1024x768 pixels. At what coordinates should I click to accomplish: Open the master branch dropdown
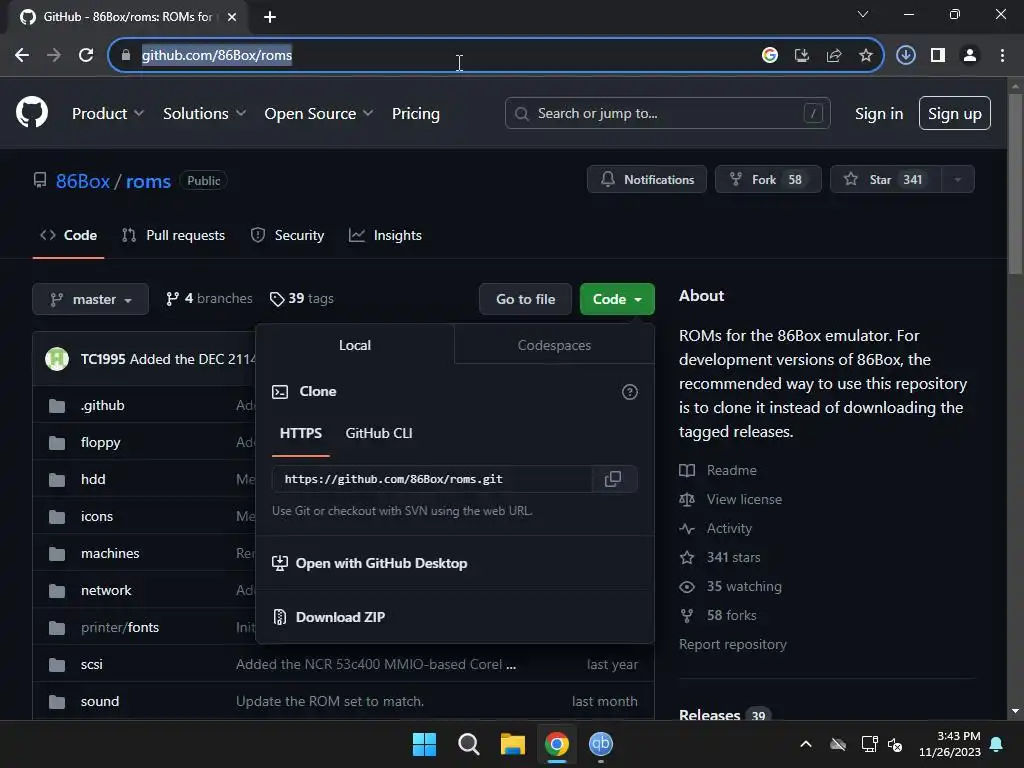(x=91, y=299)
